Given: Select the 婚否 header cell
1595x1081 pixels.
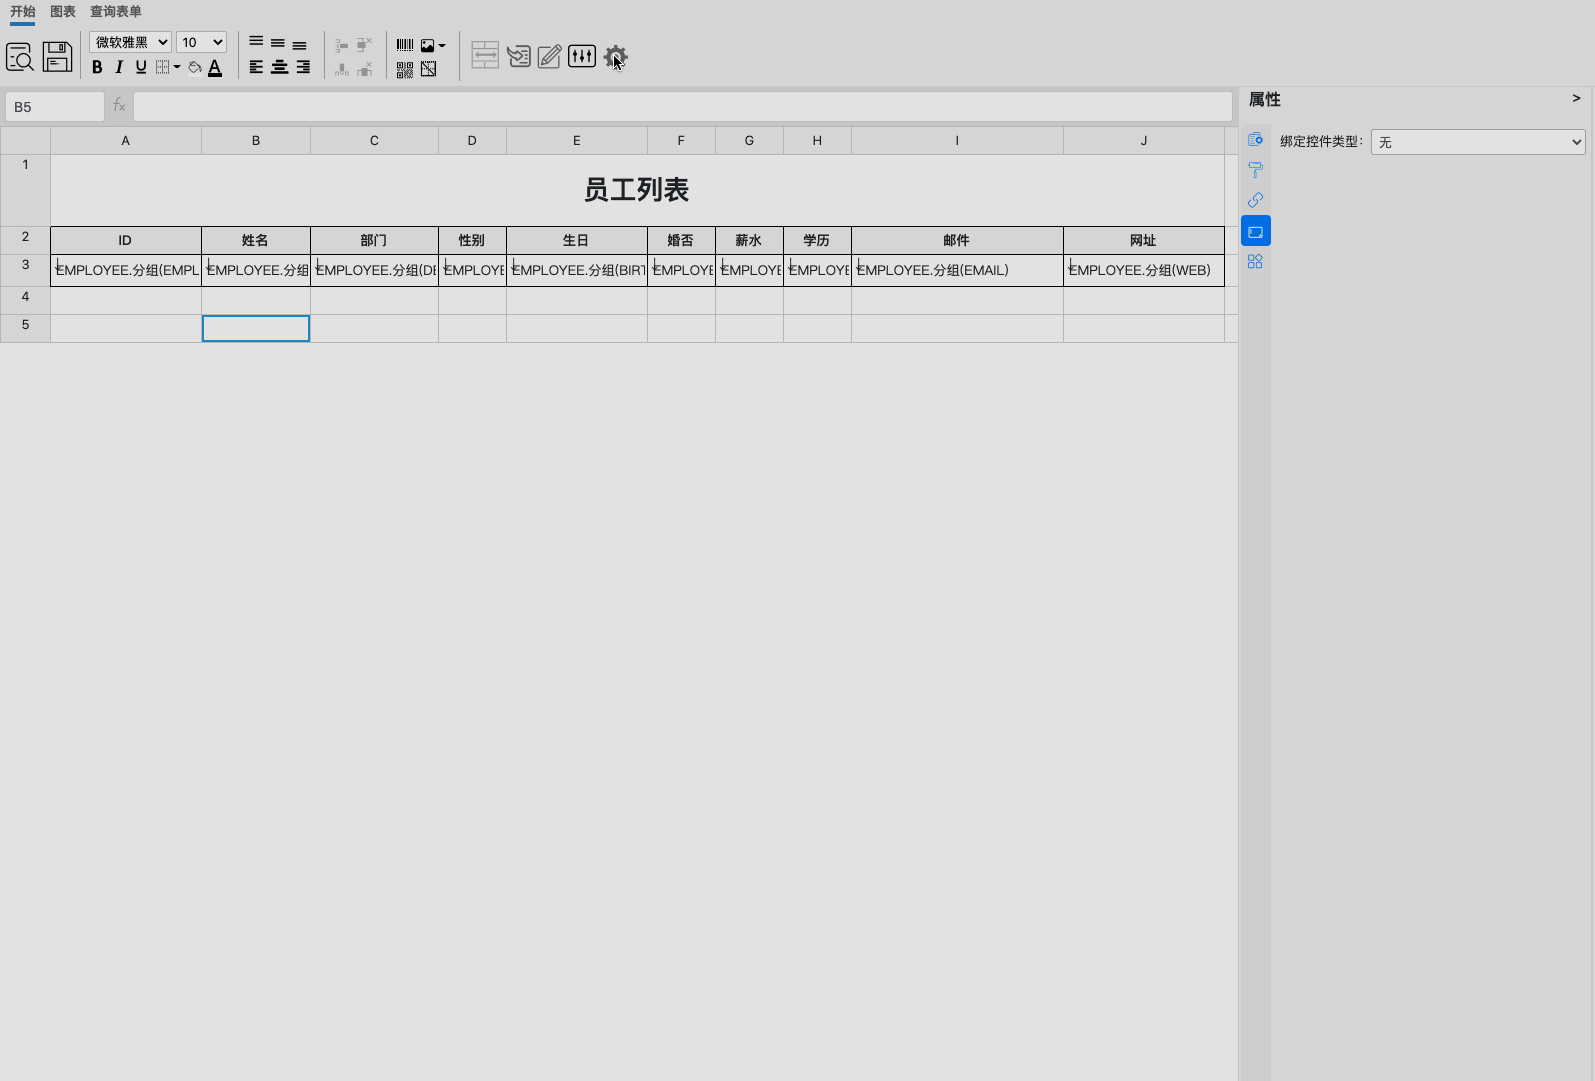Looking at the screenshot, I should point(681,241).
